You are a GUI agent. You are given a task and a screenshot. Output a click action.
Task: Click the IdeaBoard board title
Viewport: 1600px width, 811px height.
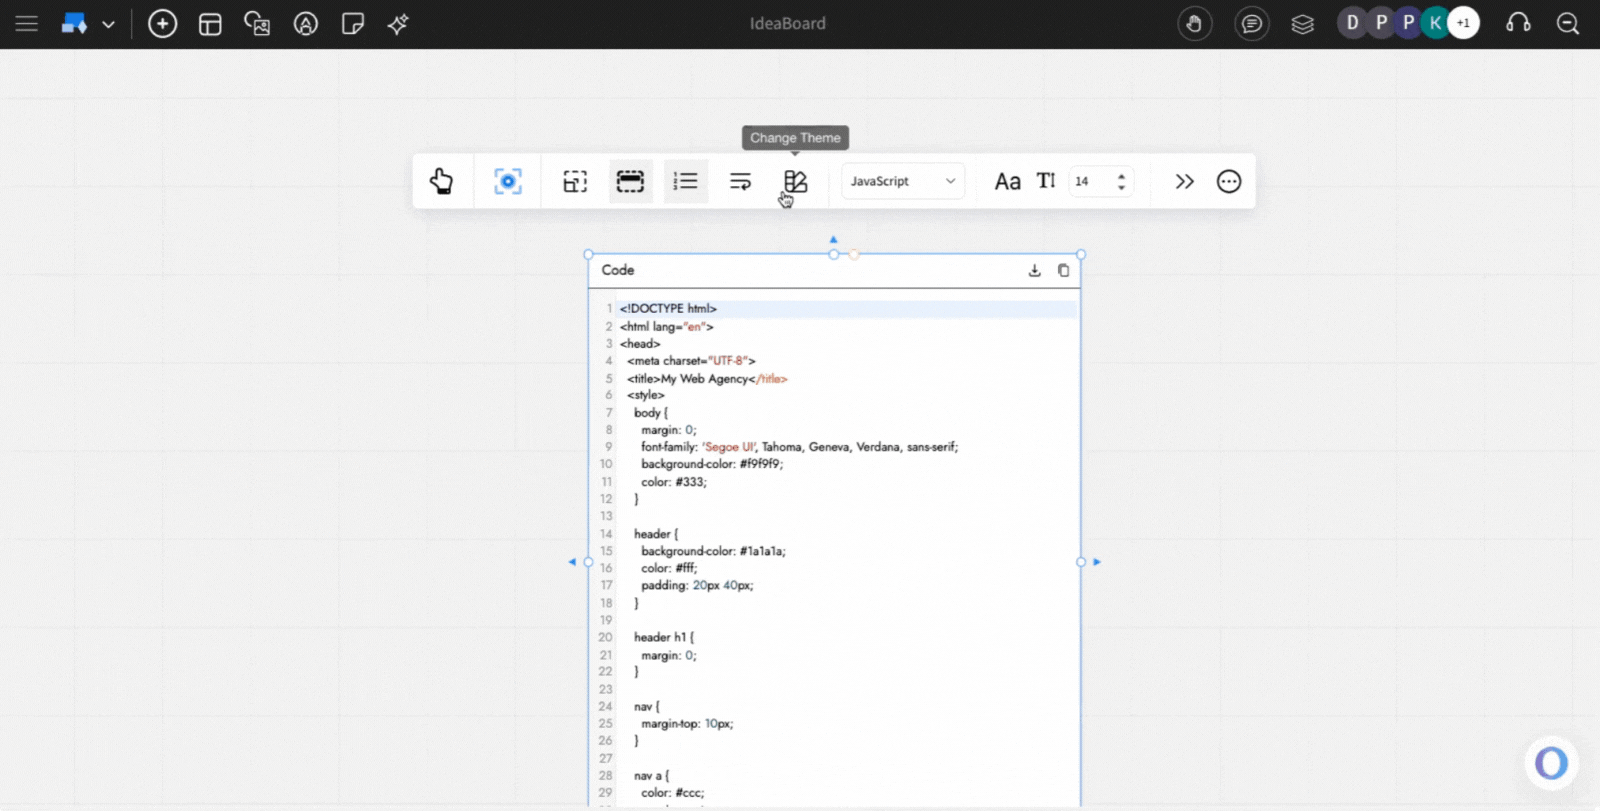788,23
